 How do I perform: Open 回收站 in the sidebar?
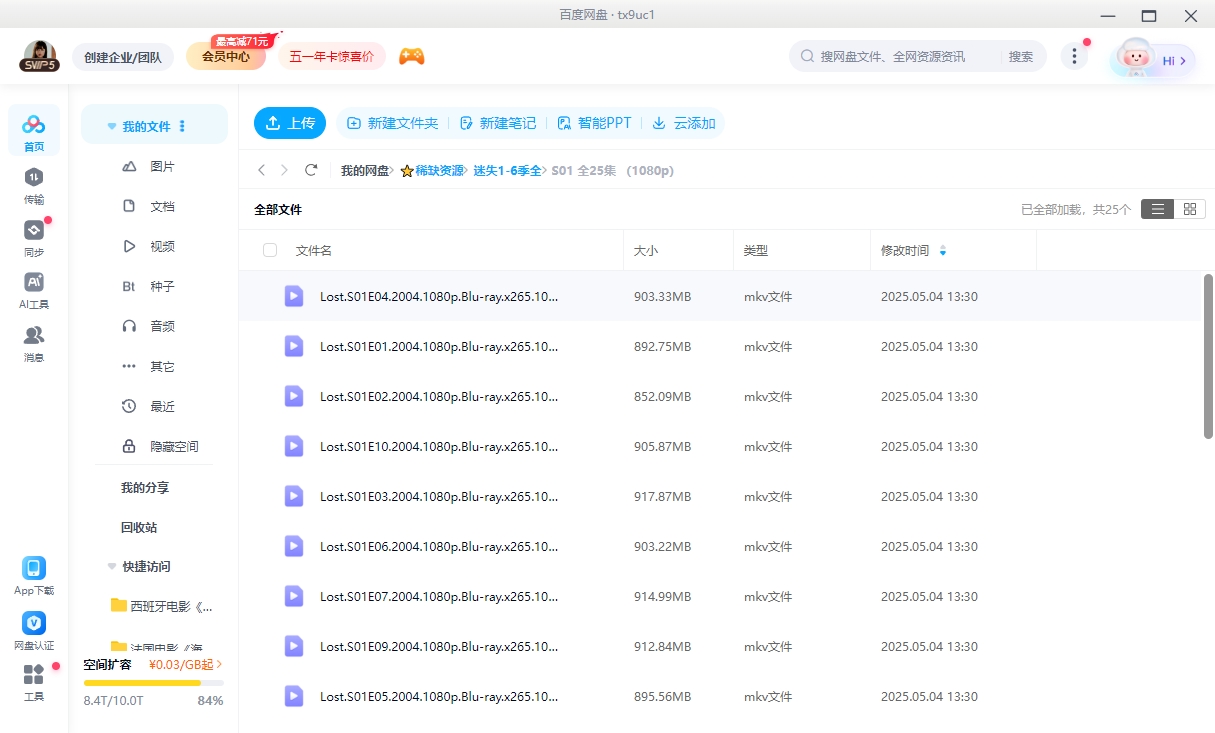click(139, 527)
